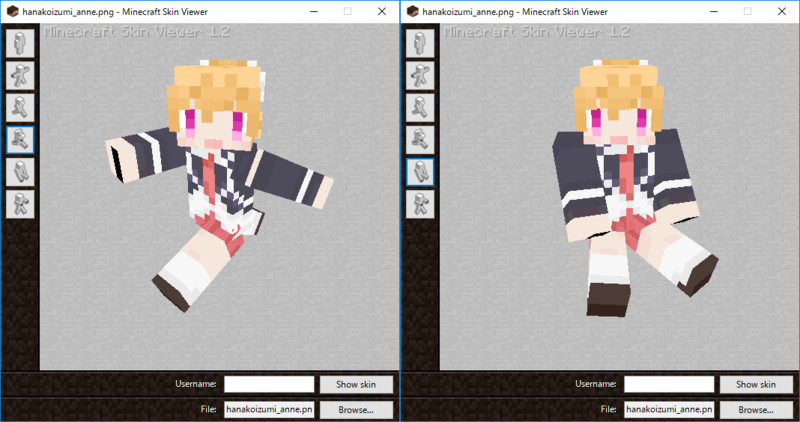Select the fourth pose icon in right window
The image size is (800, 422).
tap(420, 140)
